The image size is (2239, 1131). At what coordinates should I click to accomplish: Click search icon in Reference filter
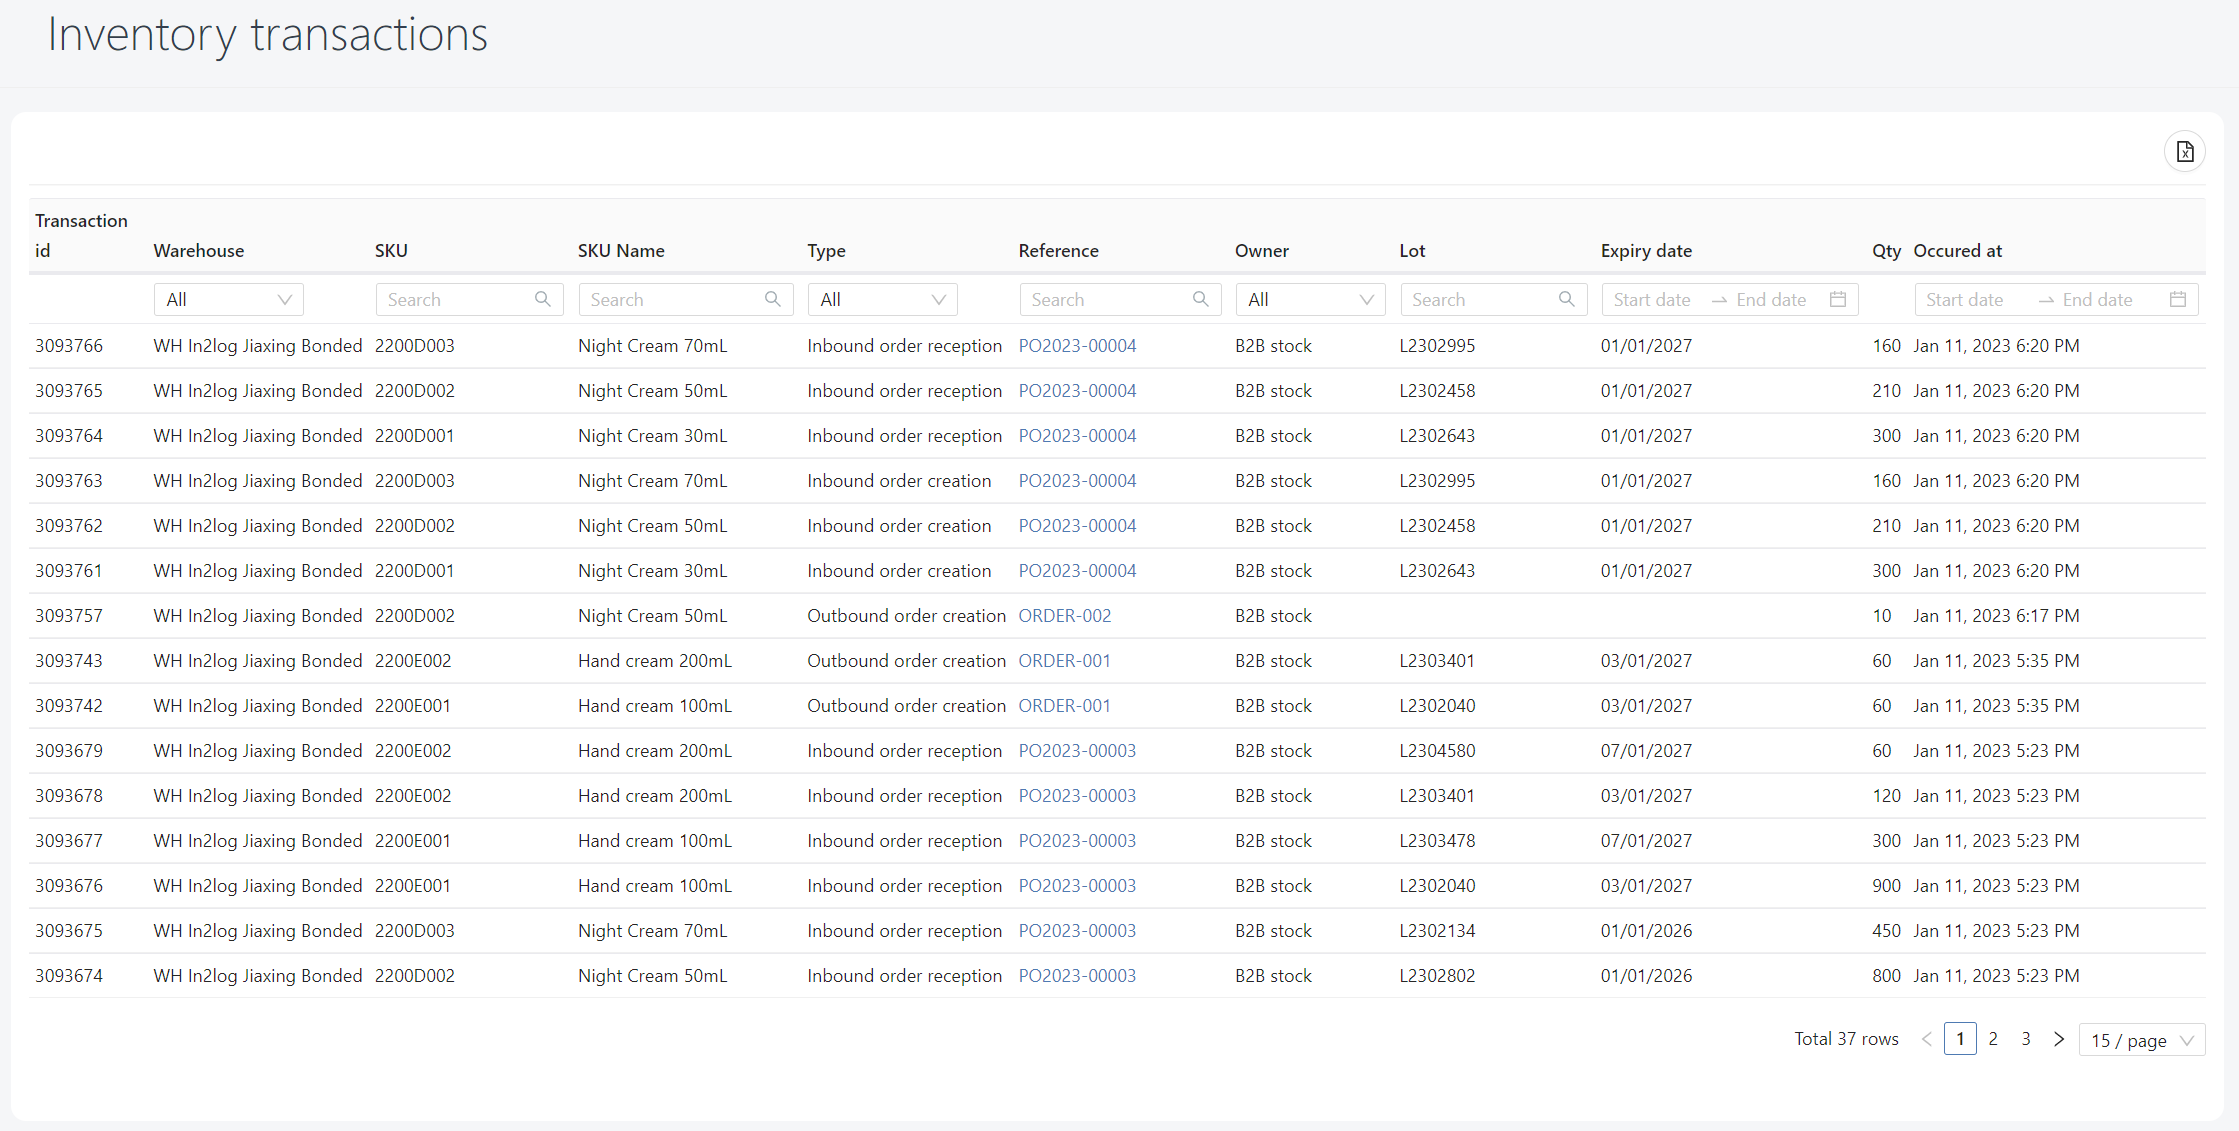1200,299
